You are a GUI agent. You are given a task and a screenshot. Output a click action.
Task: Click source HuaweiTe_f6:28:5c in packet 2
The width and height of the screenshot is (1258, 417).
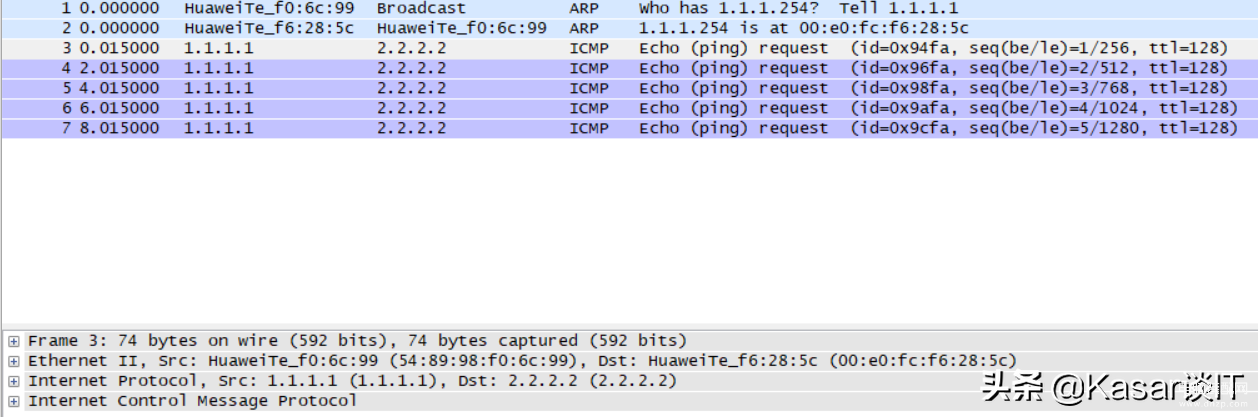click(269, 28)
